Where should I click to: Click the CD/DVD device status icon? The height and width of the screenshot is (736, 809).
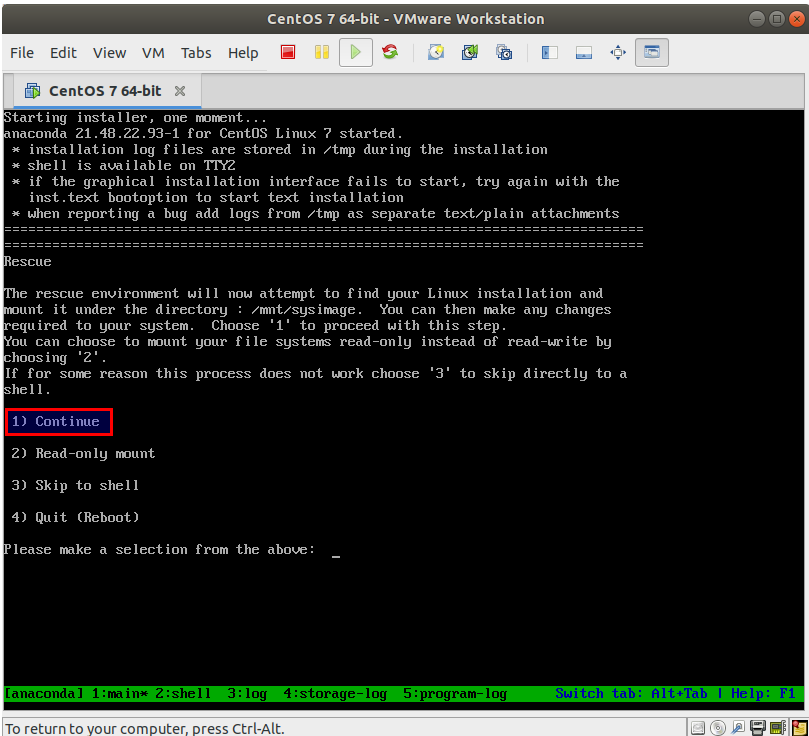717,727
